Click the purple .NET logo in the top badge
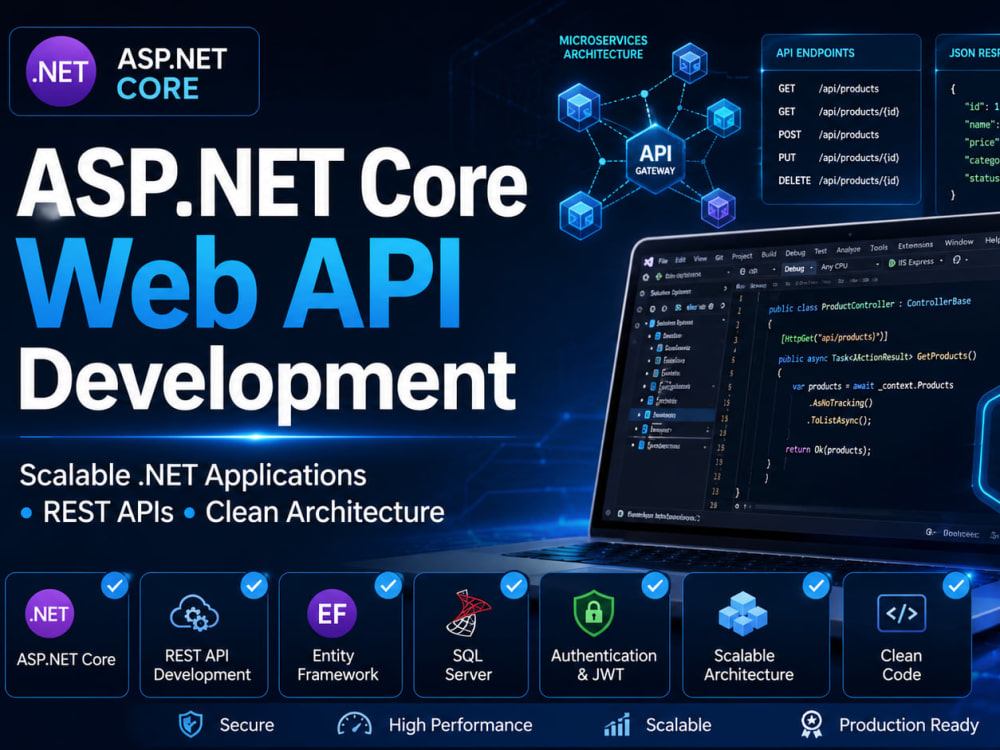This screenshot has width=1000, height=750. [x=61, y=71]
